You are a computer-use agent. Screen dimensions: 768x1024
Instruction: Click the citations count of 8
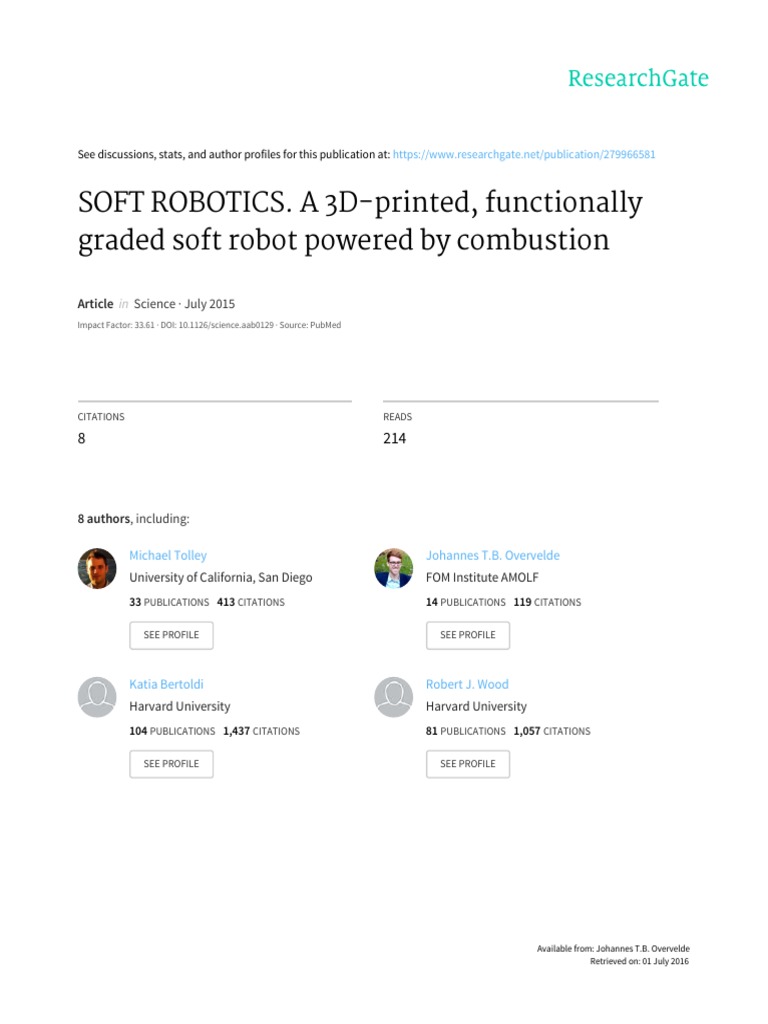[82, 438]
